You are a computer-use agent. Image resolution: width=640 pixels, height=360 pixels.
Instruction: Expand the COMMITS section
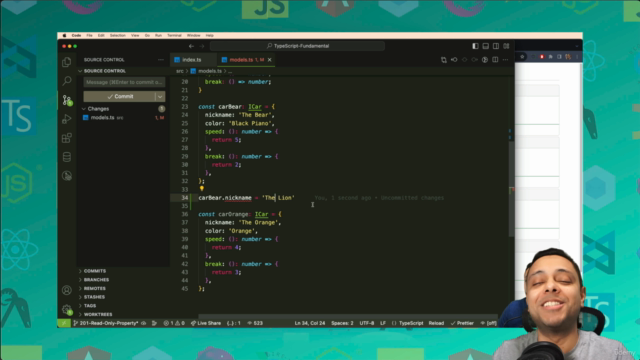tap(95, 271)
